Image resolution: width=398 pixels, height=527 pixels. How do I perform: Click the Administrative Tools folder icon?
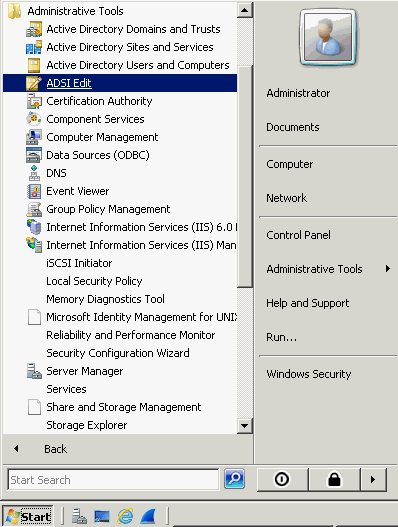(x=14, y=11)
